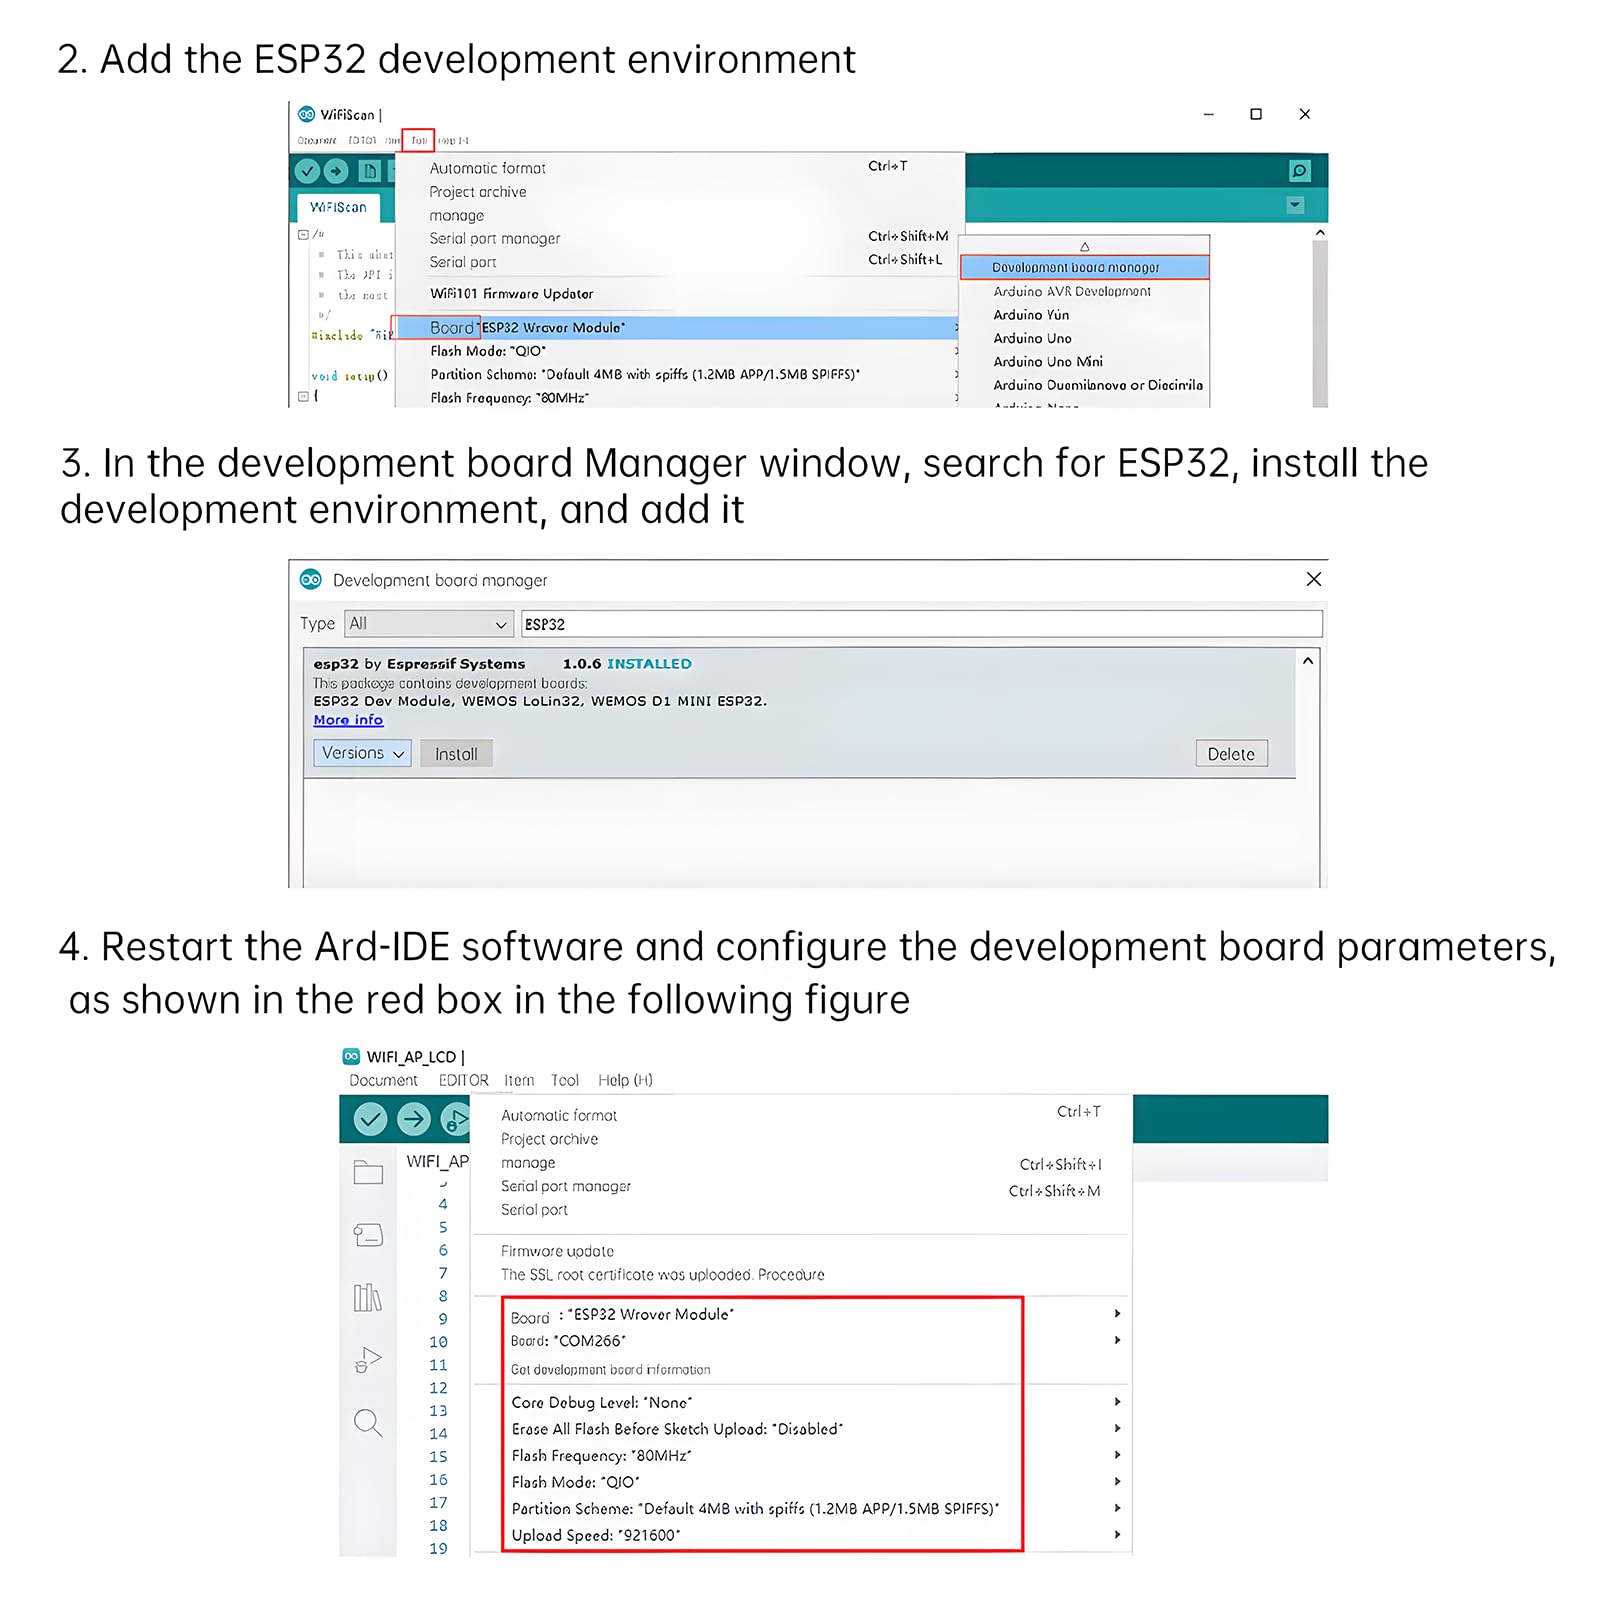This screenshot has width=1600, height=1600.
Task: Open the Document menu in WIFI_AP_LCD window
Action: 383,1080
